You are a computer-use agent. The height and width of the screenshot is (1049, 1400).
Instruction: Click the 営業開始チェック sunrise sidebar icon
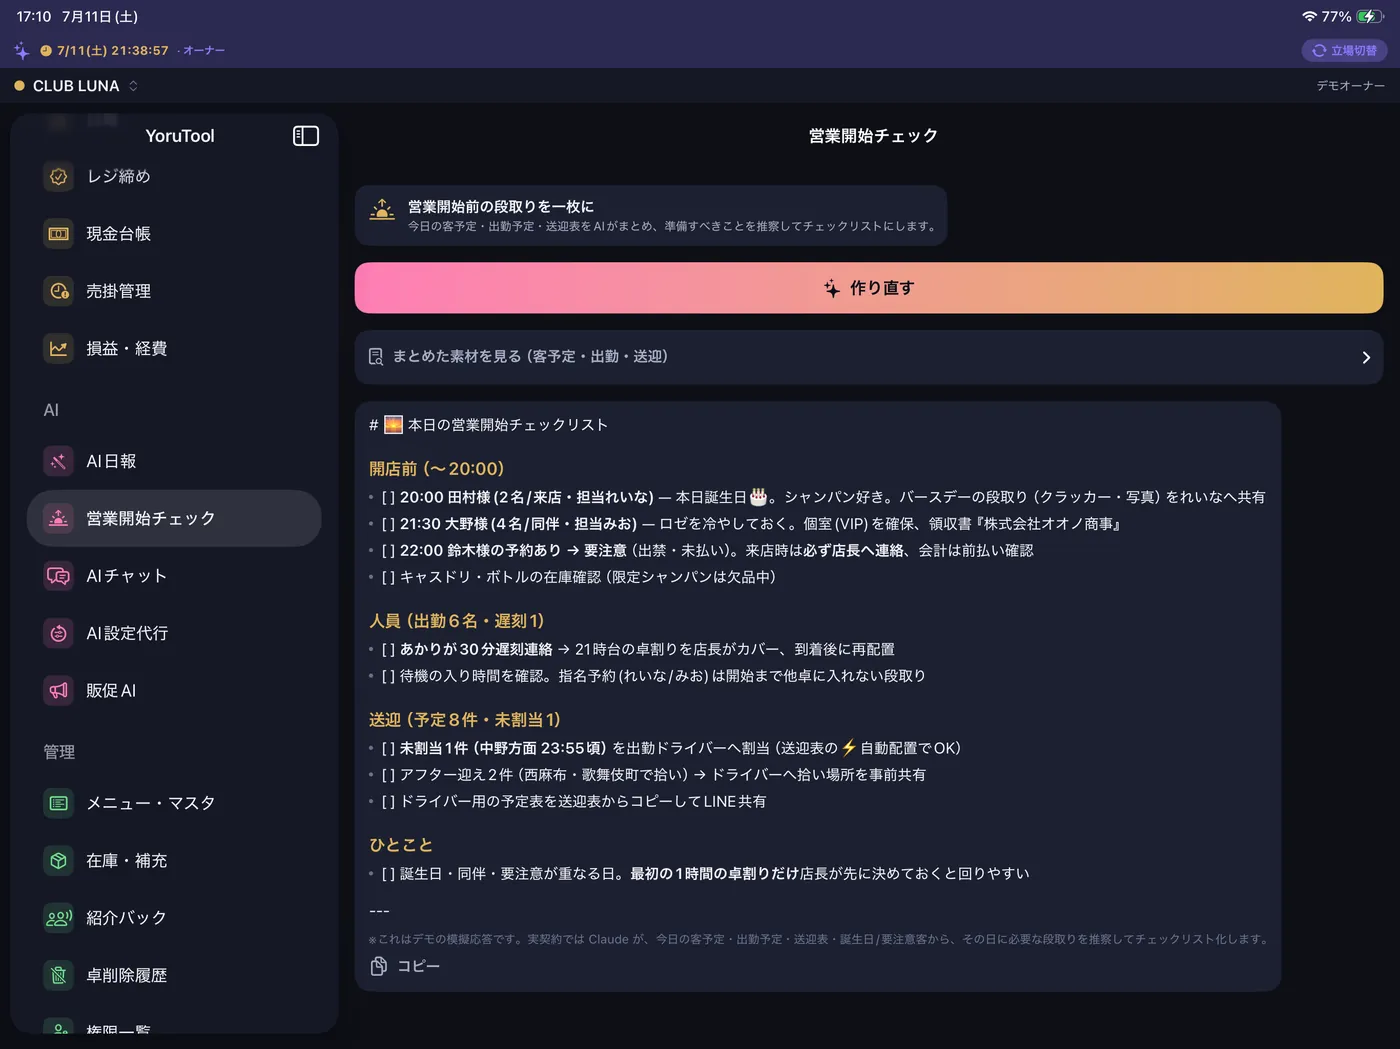[59, 518]
